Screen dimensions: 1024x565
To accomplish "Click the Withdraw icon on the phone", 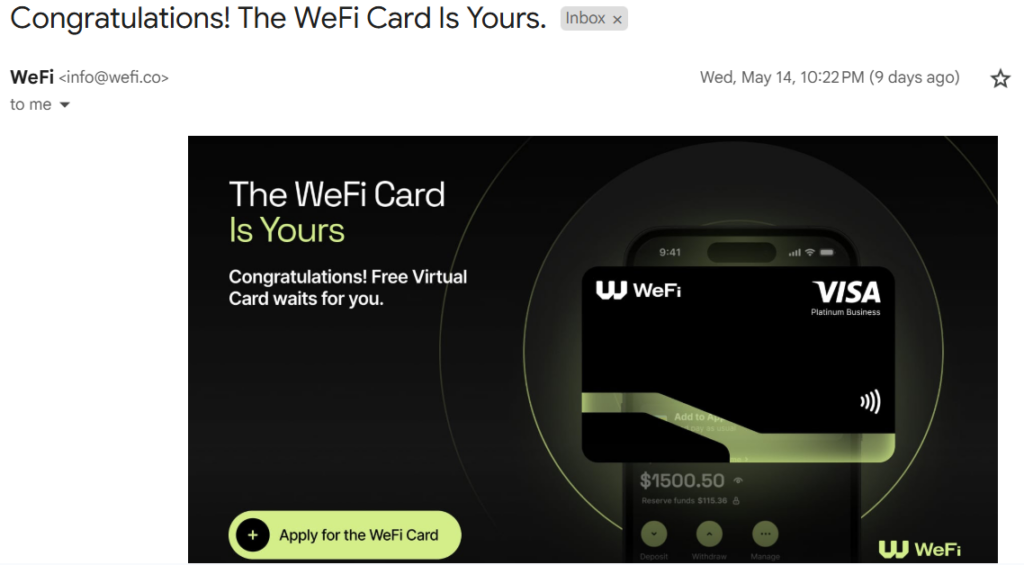I will pyautogui.click(x=709, y=534).
